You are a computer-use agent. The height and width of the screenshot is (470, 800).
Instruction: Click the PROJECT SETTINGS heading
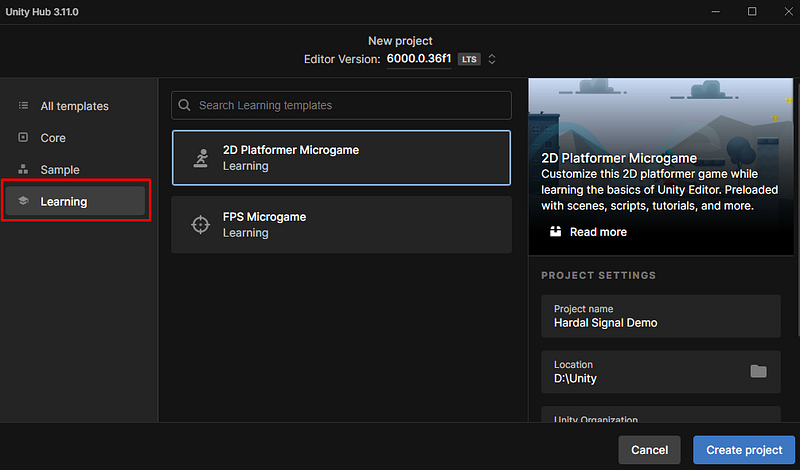click(598, 276)
